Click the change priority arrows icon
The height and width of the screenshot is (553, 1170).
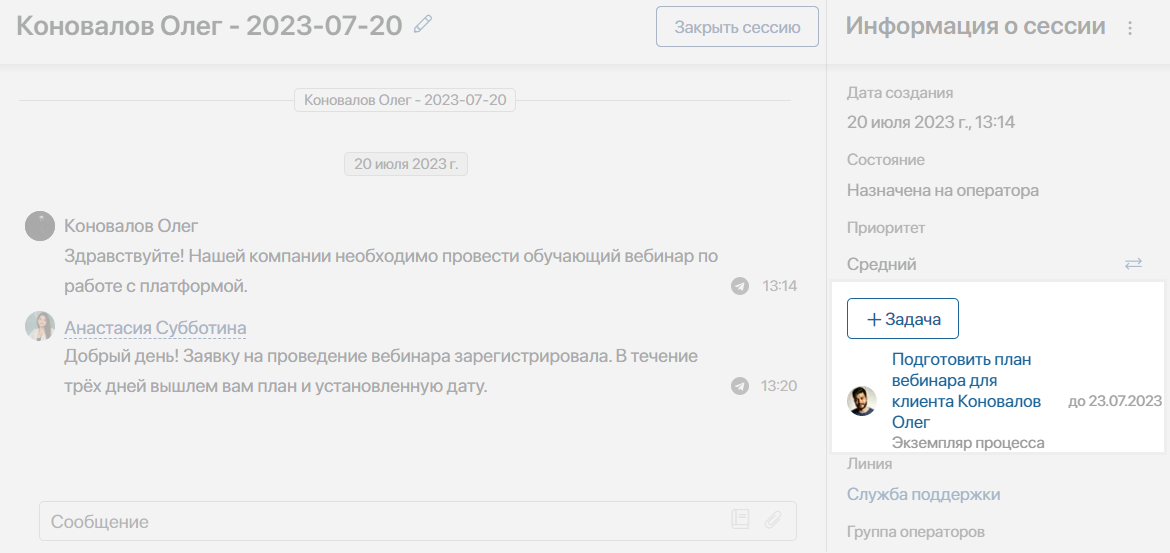[x=1133, y=263]
